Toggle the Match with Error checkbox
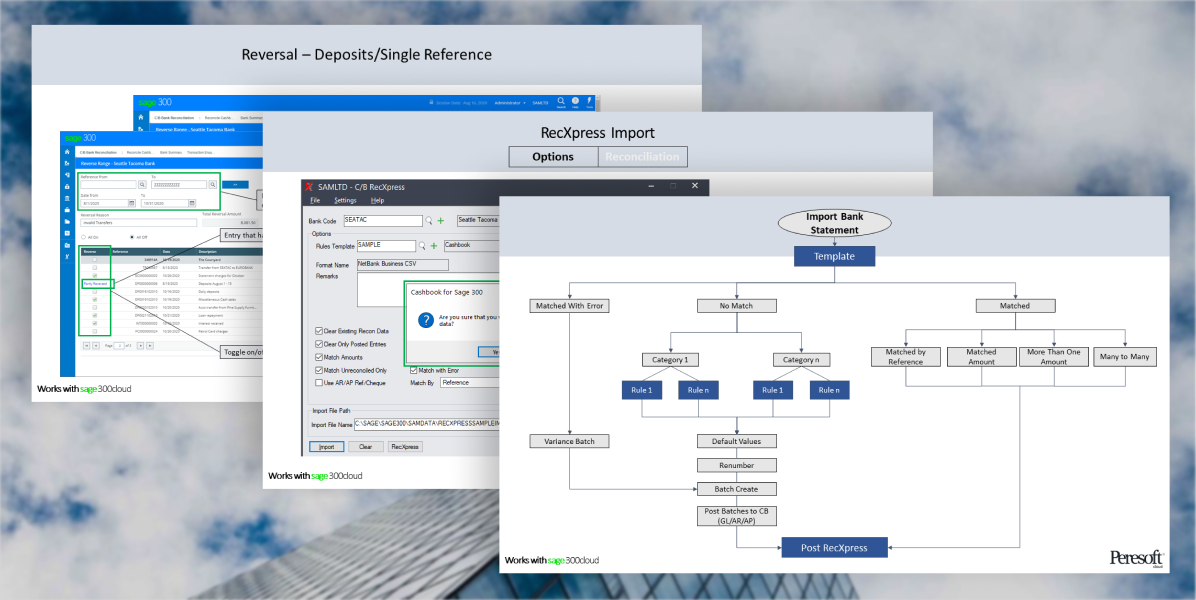 pos(413,371)
